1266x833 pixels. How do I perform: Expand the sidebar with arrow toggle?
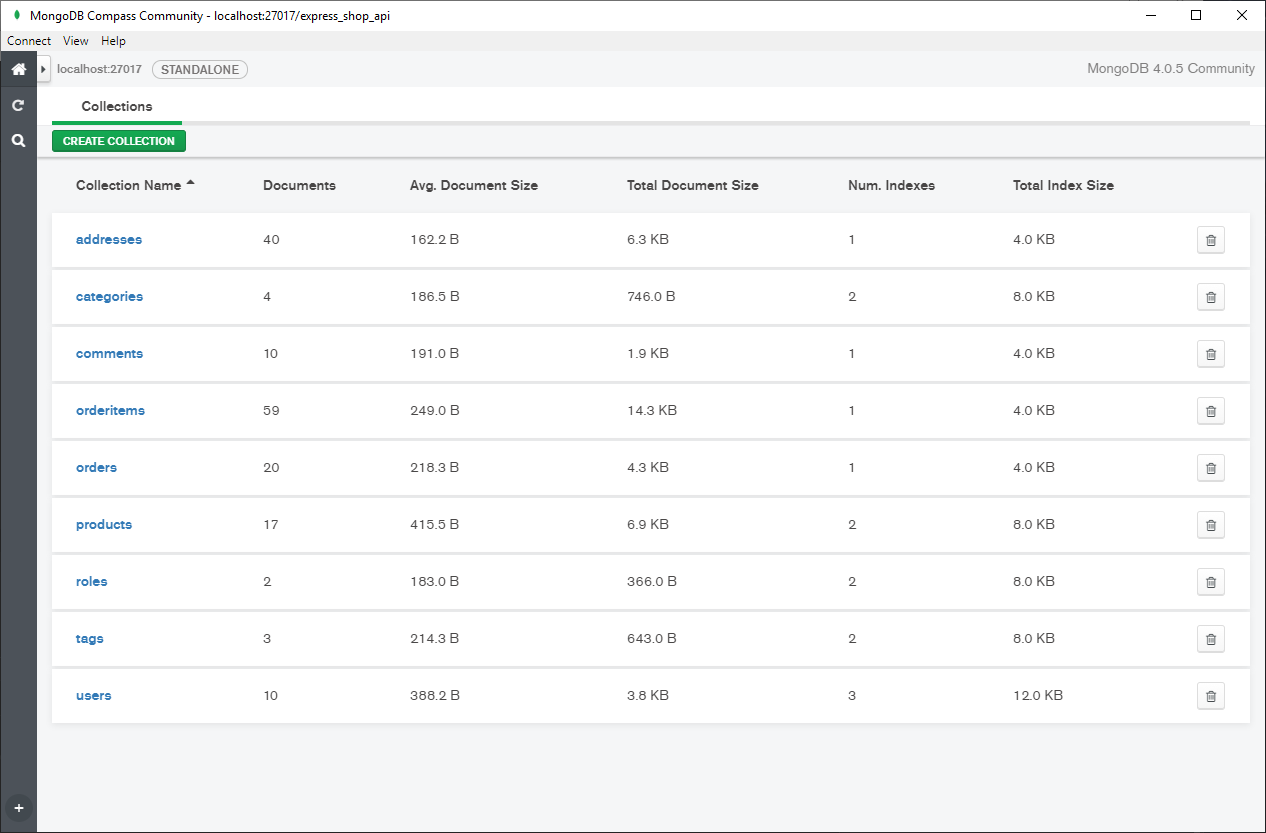43,69
